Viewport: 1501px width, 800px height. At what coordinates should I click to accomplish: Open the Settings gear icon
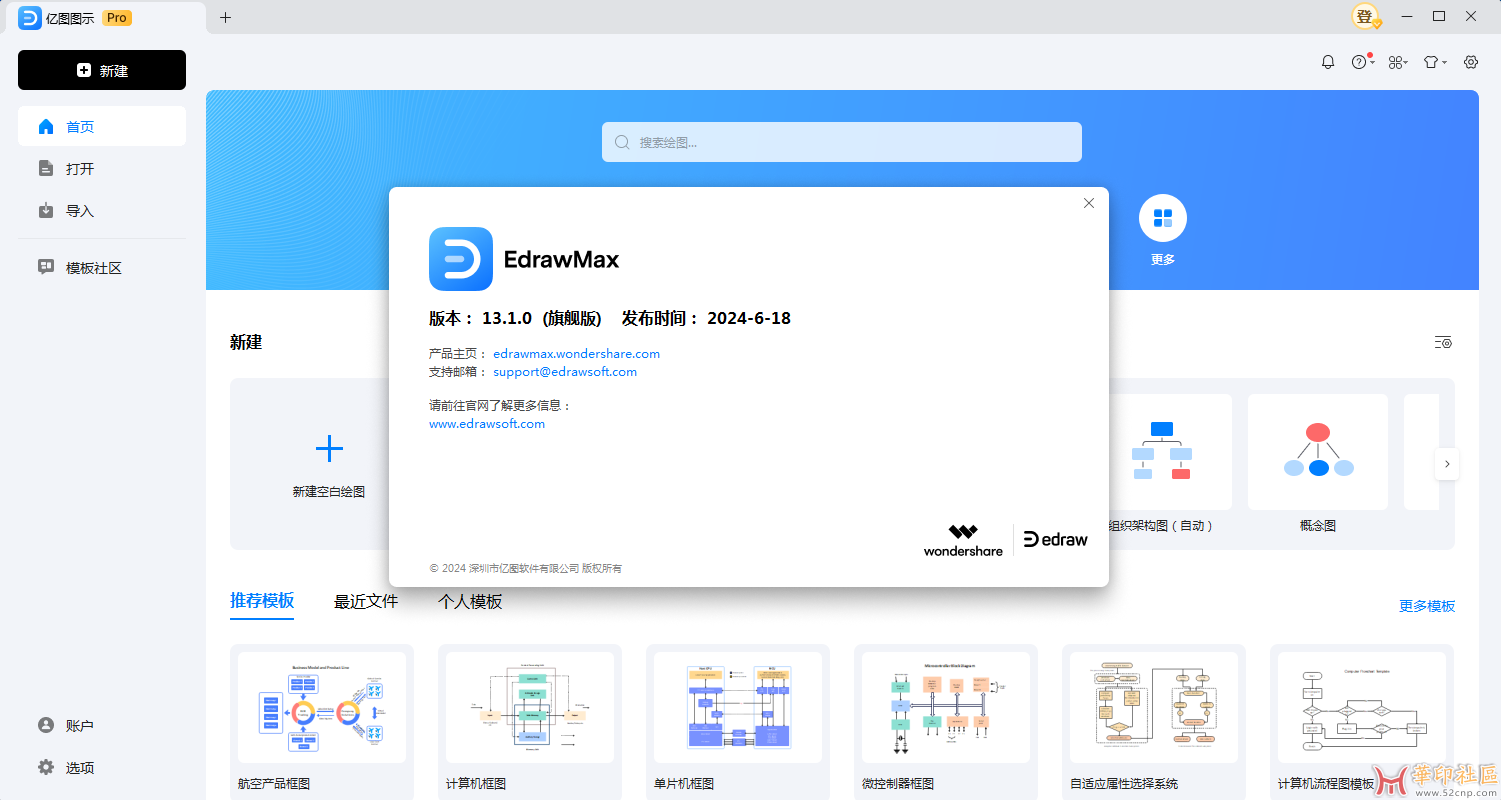(x=1470, y=61)
